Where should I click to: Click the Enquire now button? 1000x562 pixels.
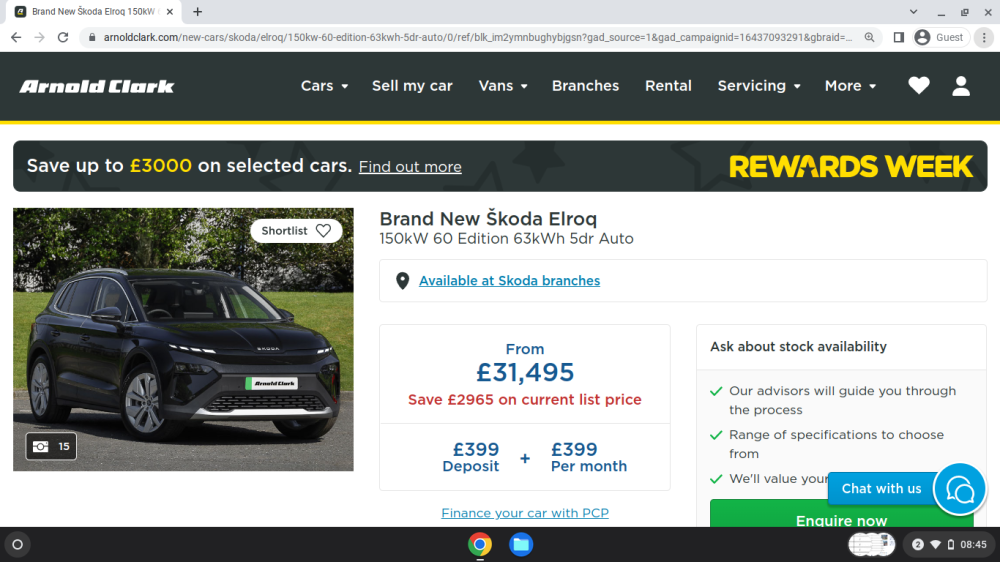pyautogui.click(x=841, y=514)
